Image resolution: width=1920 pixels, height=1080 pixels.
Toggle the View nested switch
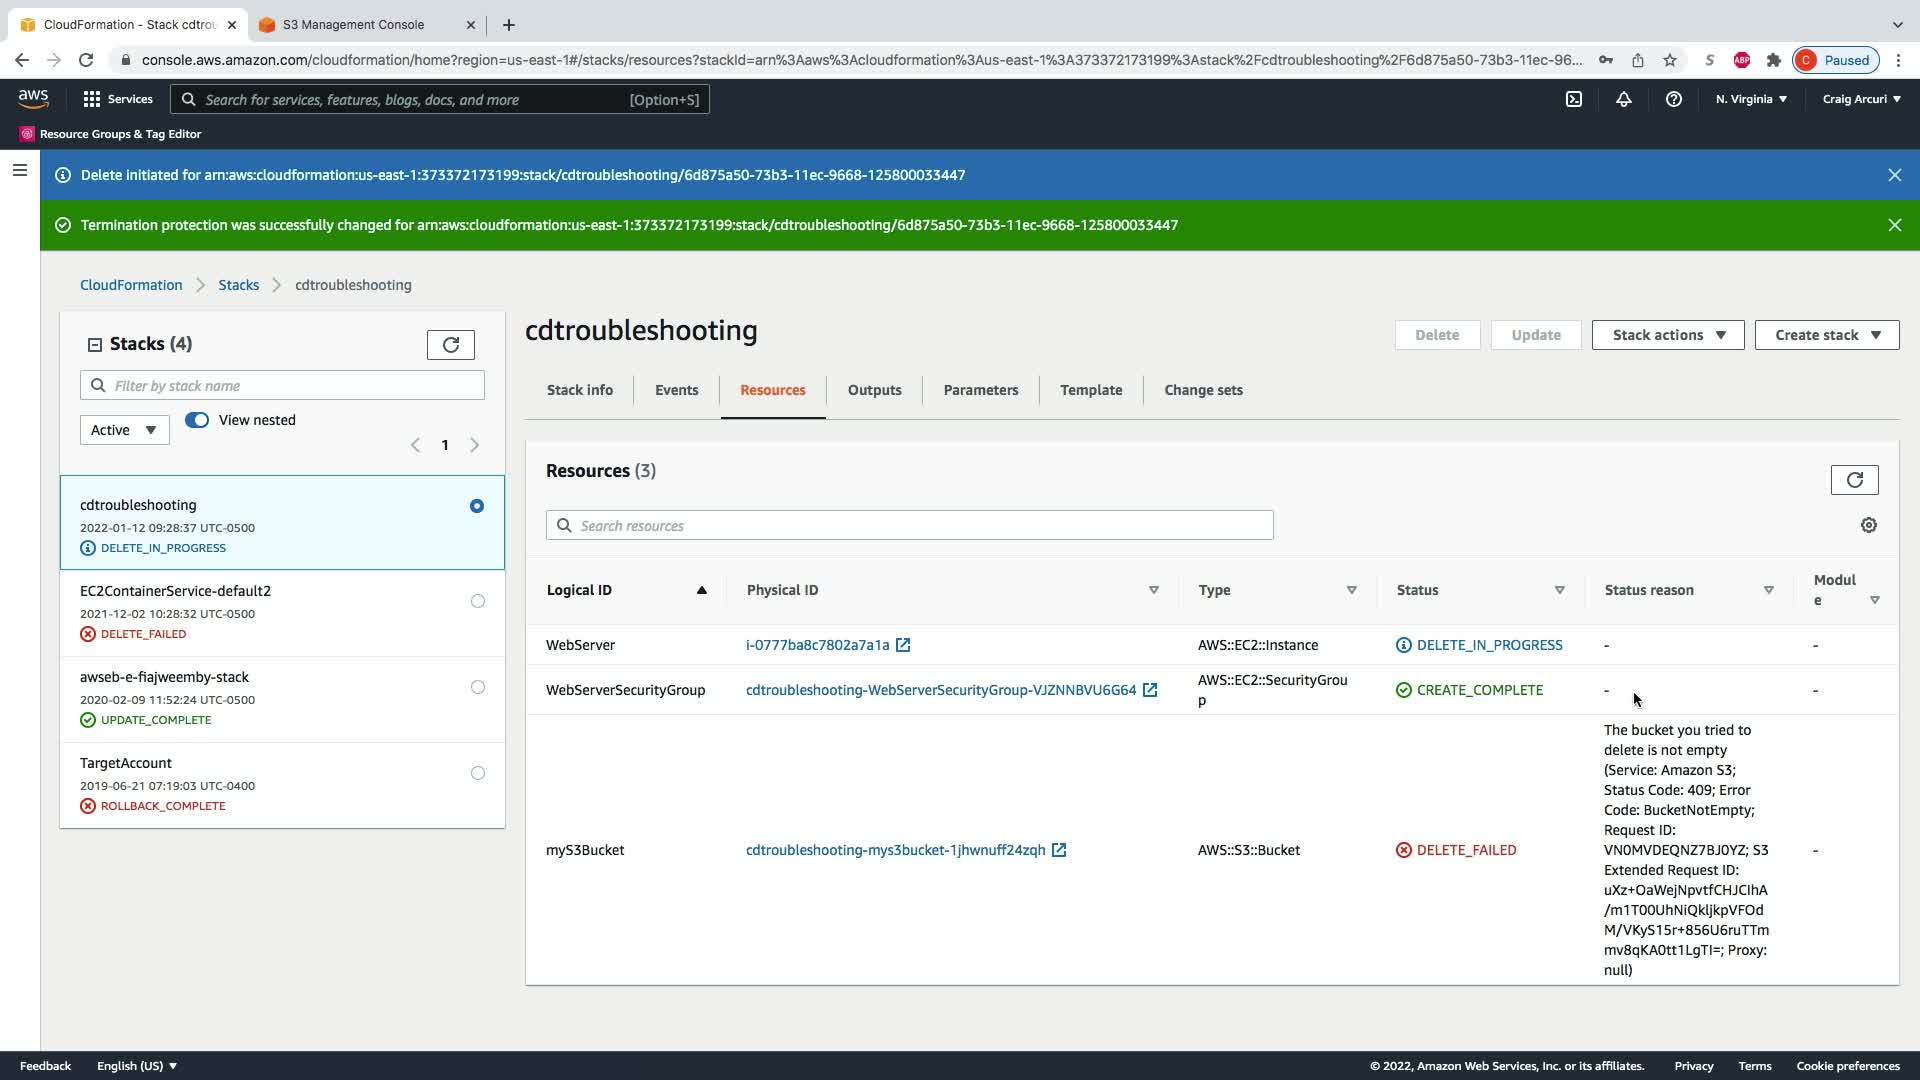[x=197, y=420]
